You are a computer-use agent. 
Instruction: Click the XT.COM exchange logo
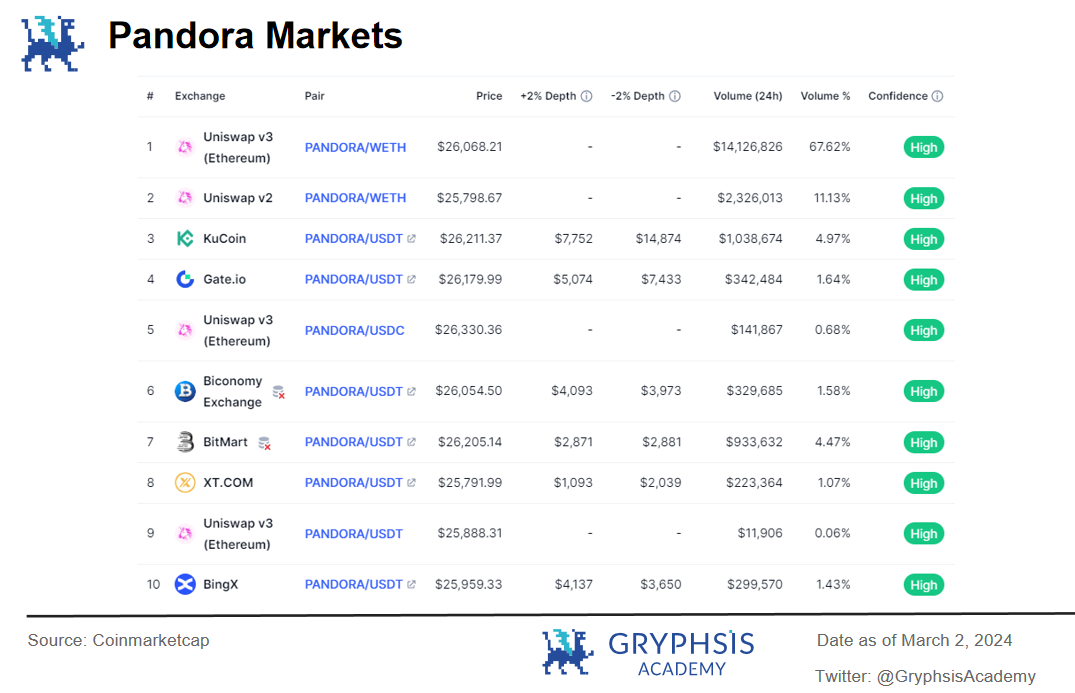185,483
